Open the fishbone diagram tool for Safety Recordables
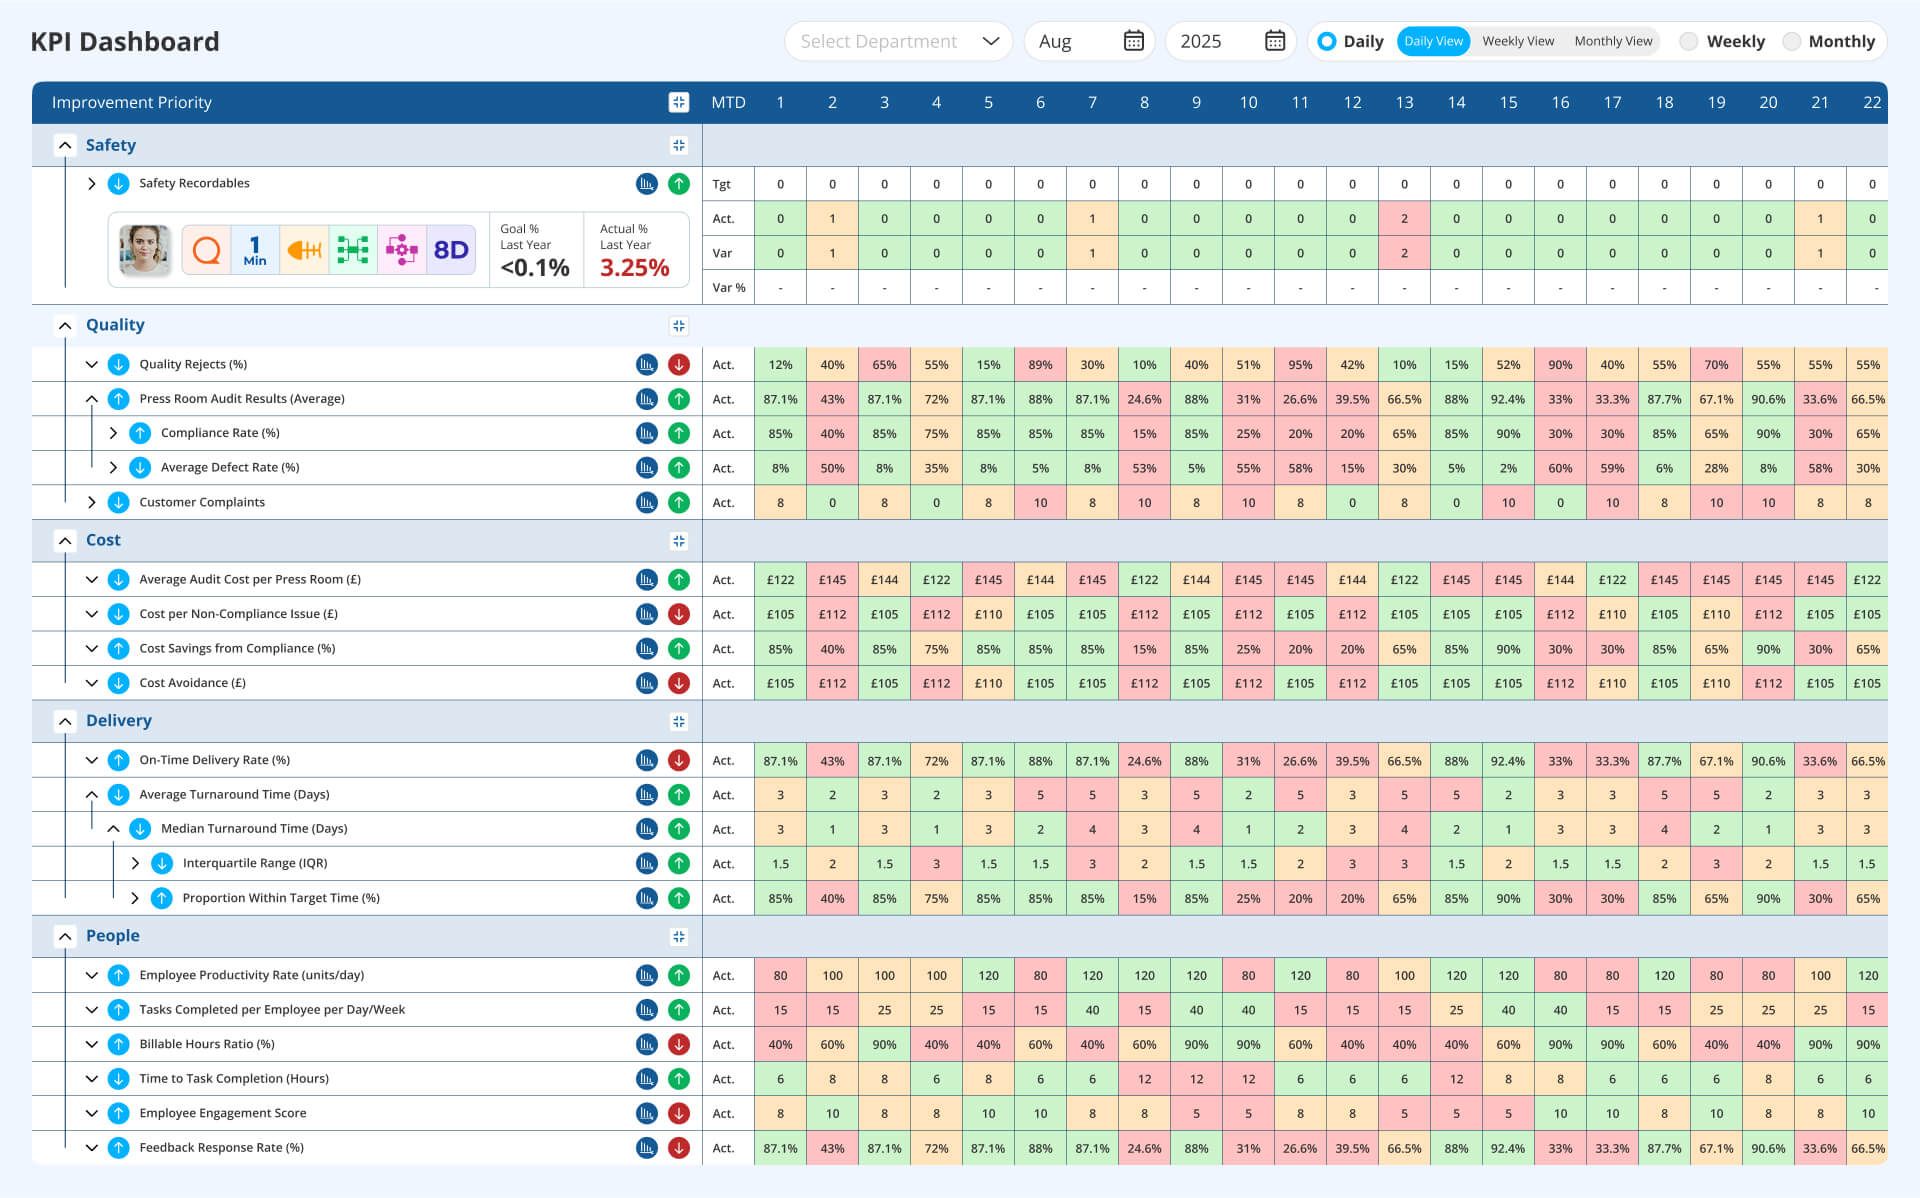This screenshot has width=1920, height=1198. click(305, 250)
